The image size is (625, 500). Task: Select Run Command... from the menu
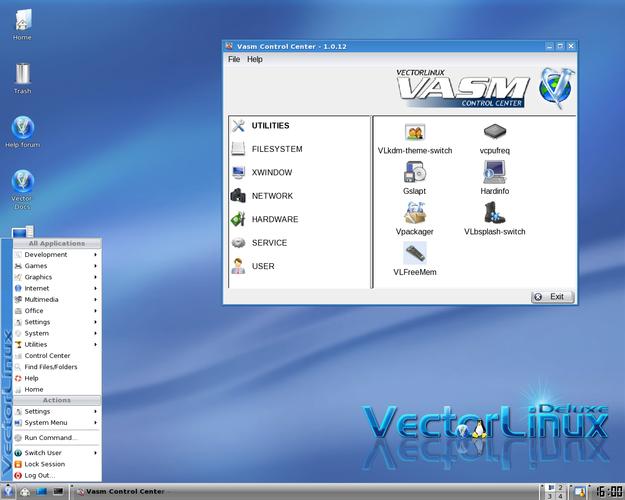[x=57, y=438]
